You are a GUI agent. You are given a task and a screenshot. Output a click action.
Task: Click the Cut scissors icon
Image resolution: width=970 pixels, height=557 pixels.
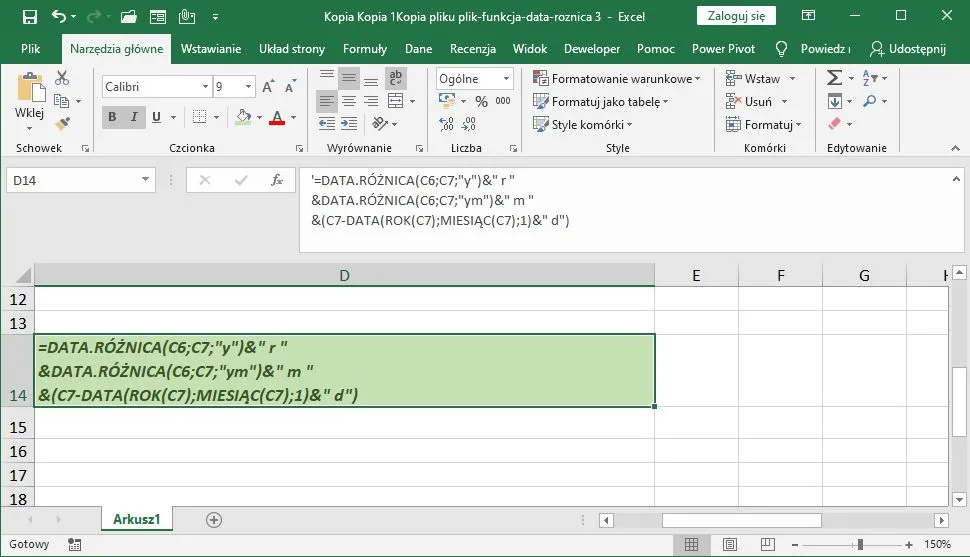click(62, 78)
